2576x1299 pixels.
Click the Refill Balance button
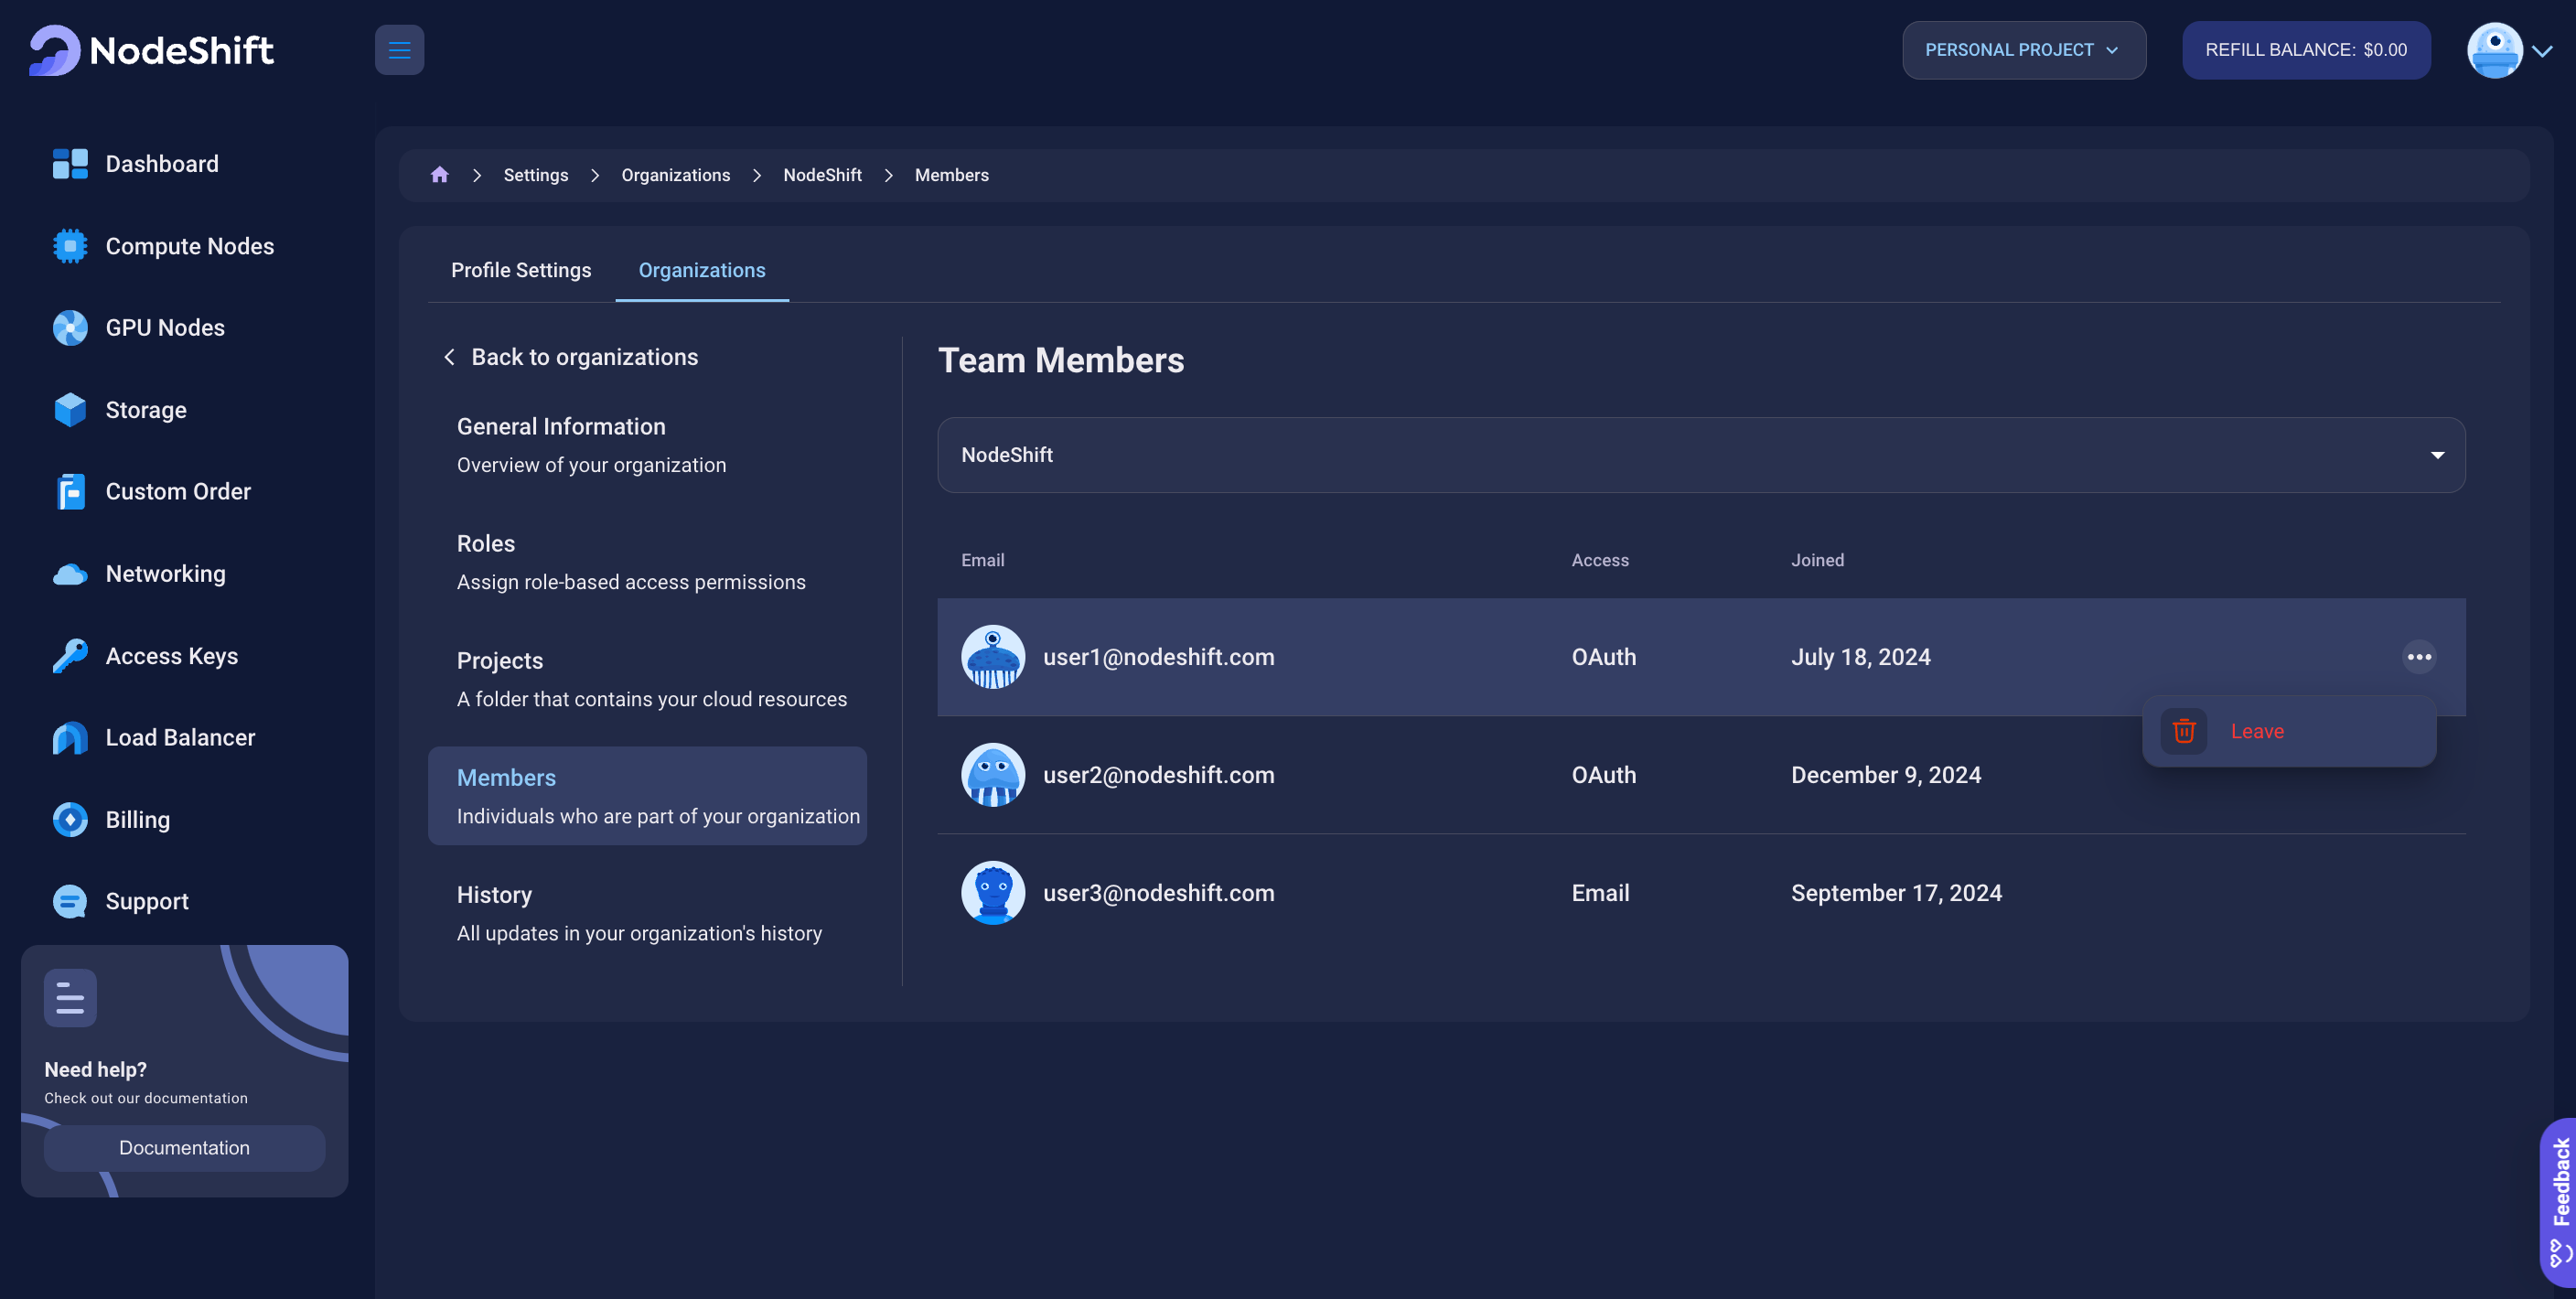click(2306, 50)
